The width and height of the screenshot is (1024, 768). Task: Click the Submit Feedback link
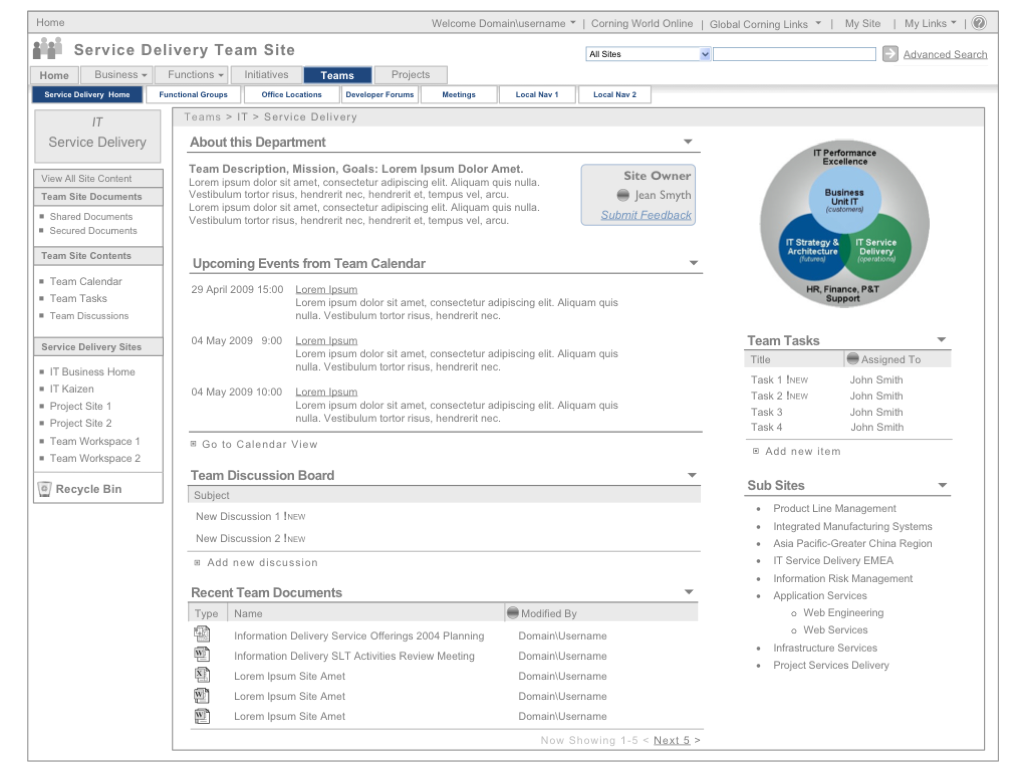pyautogui.click(x=646, y=215)
